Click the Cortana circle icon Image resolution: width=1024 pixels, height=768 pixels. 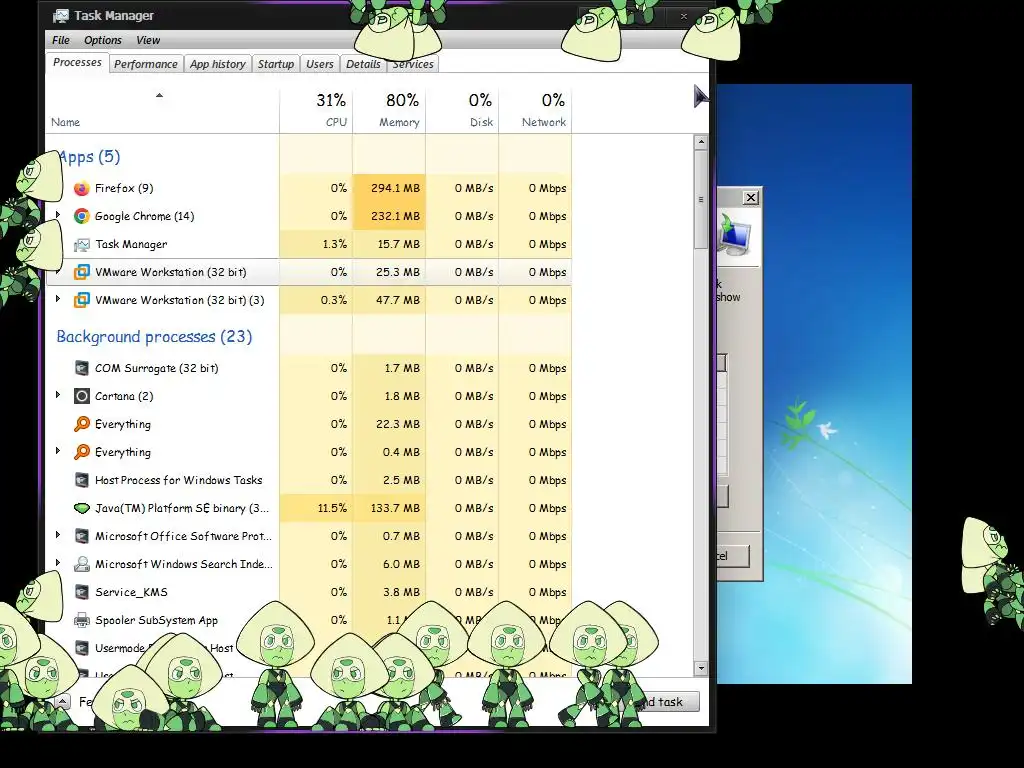[x=82, y=396]
